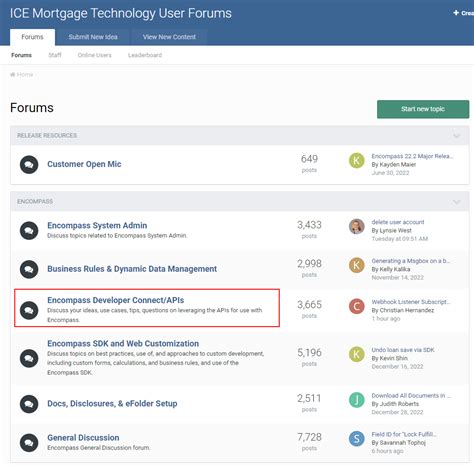This screenshot has height=465, width=474.
Task: Open the Webhook Listener Subscription topic
Action: (x=411, y=302)
